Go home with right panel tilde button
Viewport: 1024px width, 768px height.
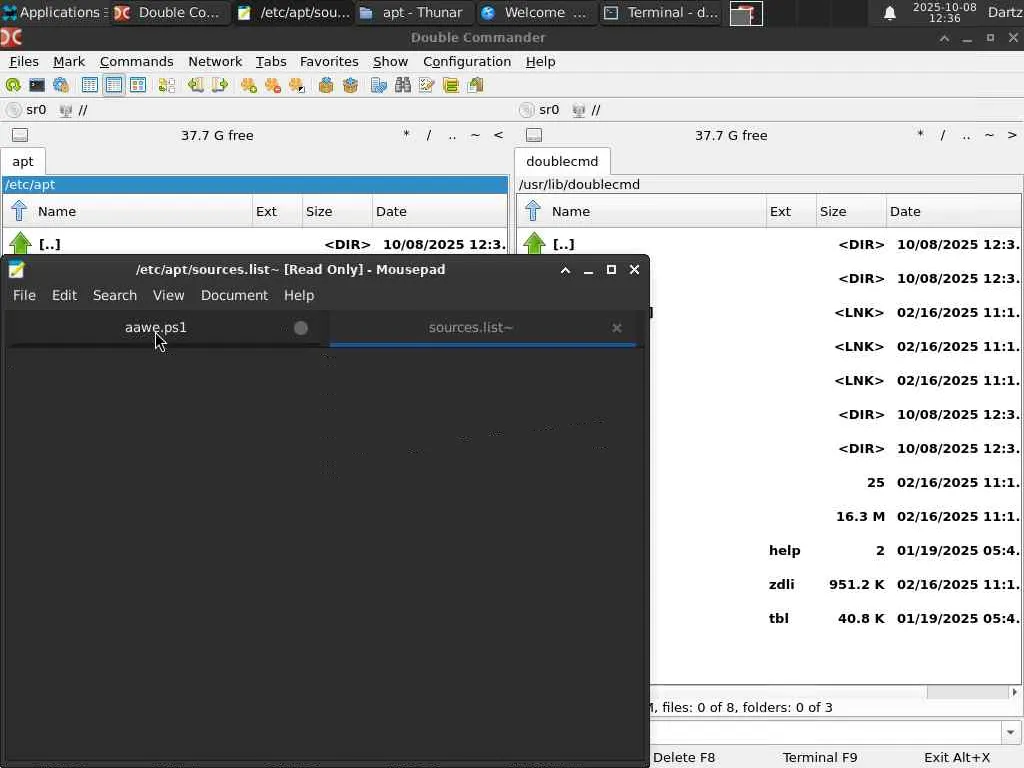(x=989, y=135)
